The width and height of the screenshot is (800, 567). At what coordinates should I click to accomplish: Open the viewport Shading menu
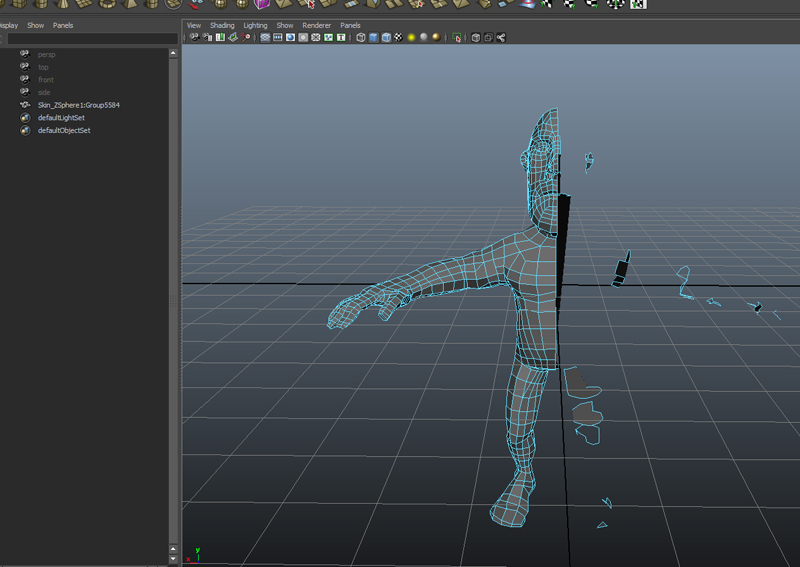(x=222, y=25)
